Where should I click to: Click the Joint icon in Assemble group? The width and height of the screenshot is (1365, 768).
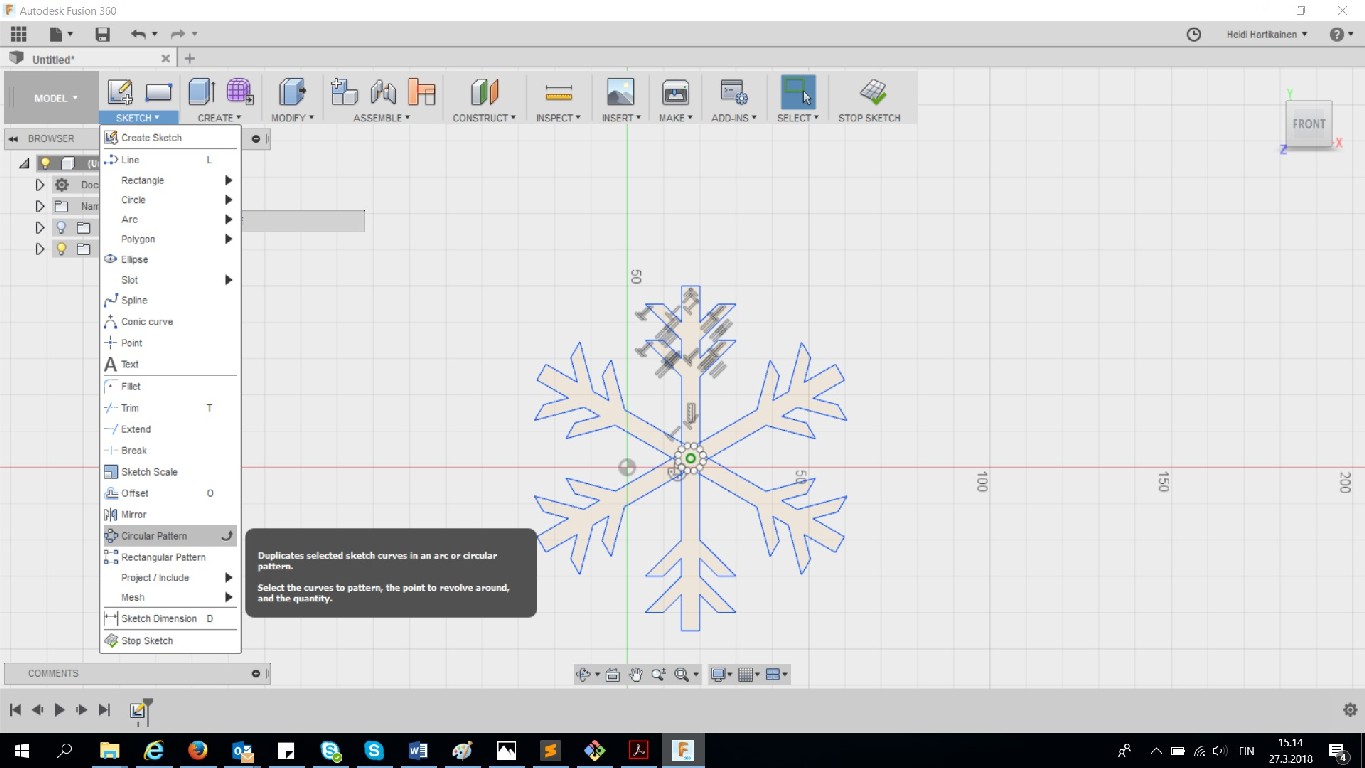tap(383, 93)
